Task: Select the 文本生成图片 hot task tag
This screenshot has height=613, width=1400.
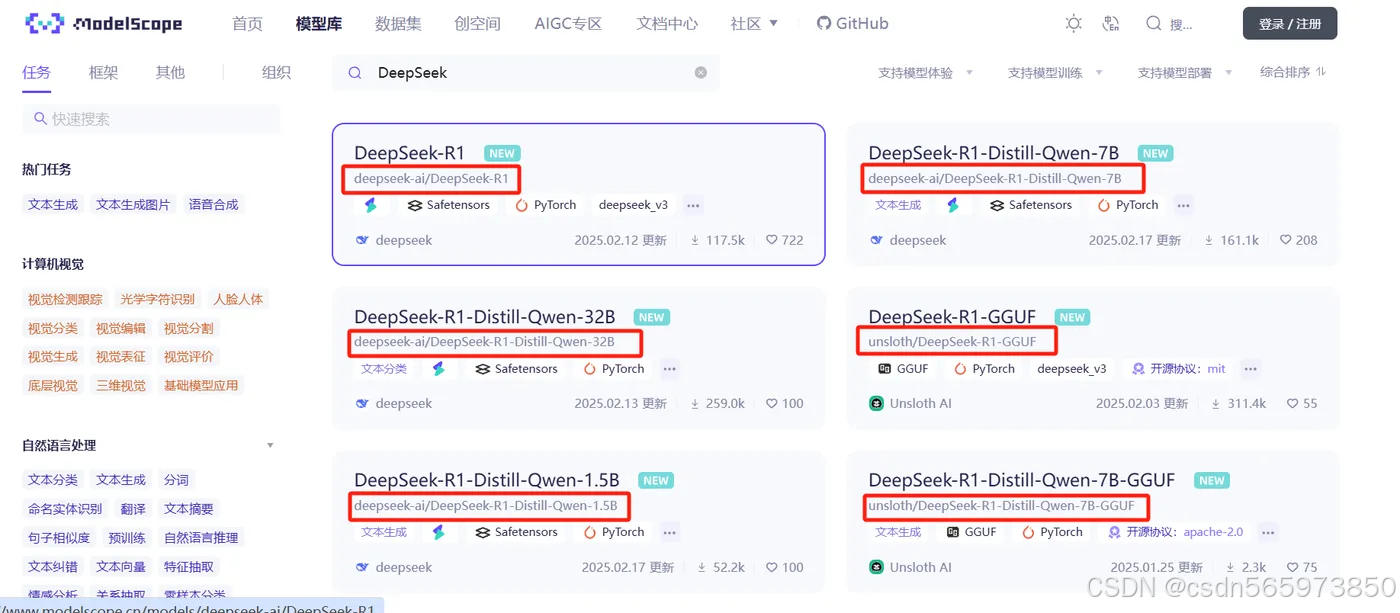Action: click(133, 204)
